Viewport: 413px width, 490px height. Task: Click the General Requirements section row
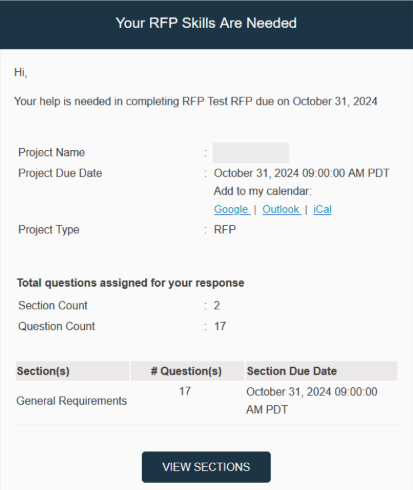206,401
